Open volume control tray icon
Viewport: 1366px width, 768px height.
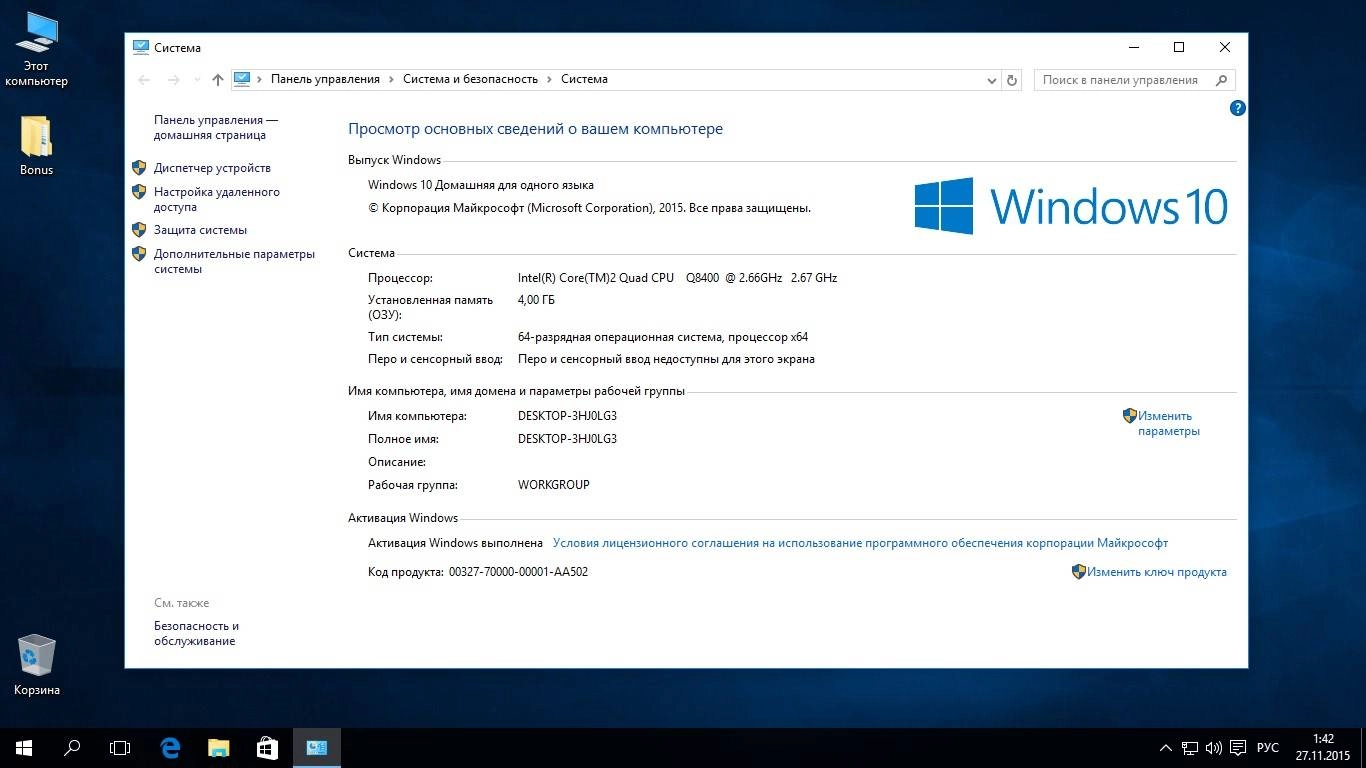pyautogui.click(x=1214, y=748)
